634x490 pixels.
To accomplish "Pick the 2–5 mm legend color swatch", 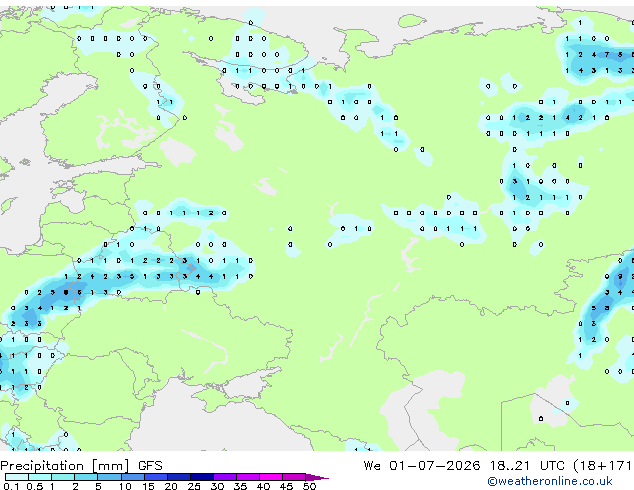I will (86, 477).
